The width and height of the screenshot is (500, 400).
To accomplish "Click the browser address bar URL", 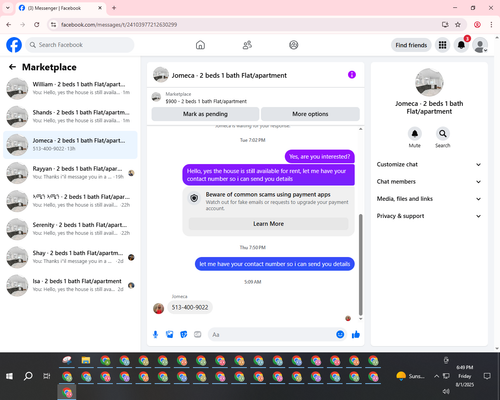I will tap(119, 25).
